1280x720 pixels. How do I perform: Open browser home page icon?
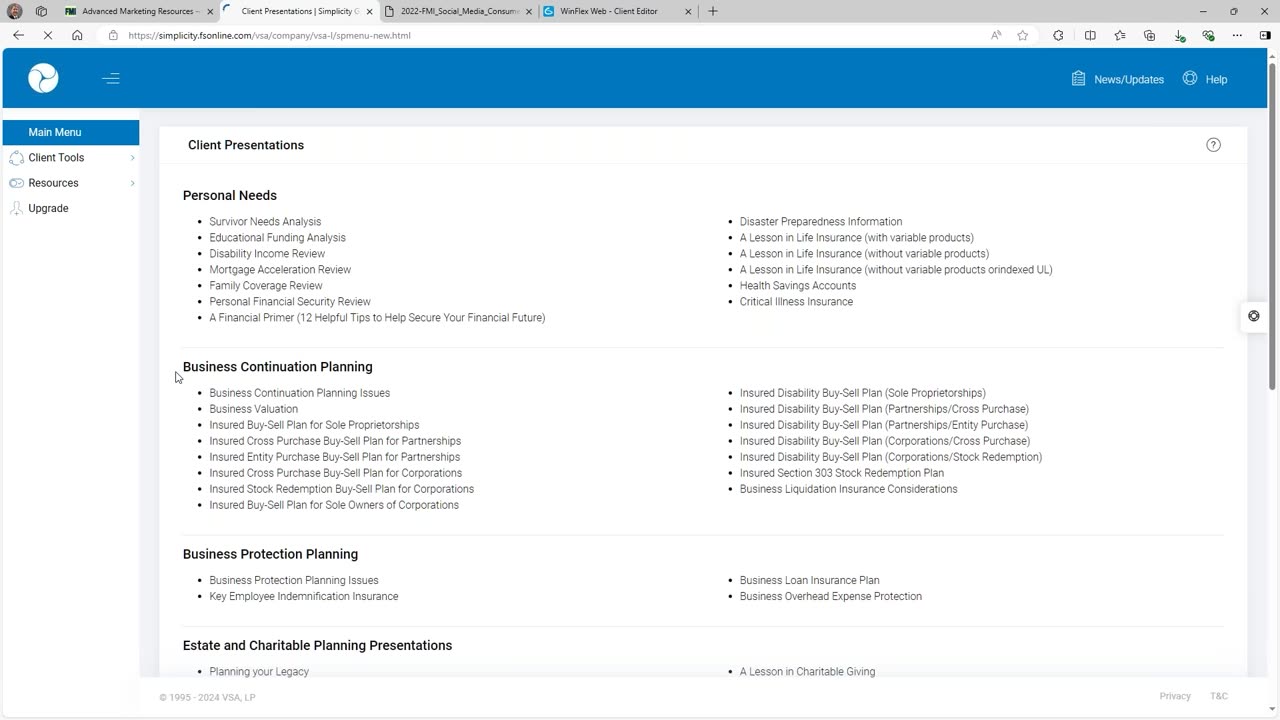(x=77, y=35)
